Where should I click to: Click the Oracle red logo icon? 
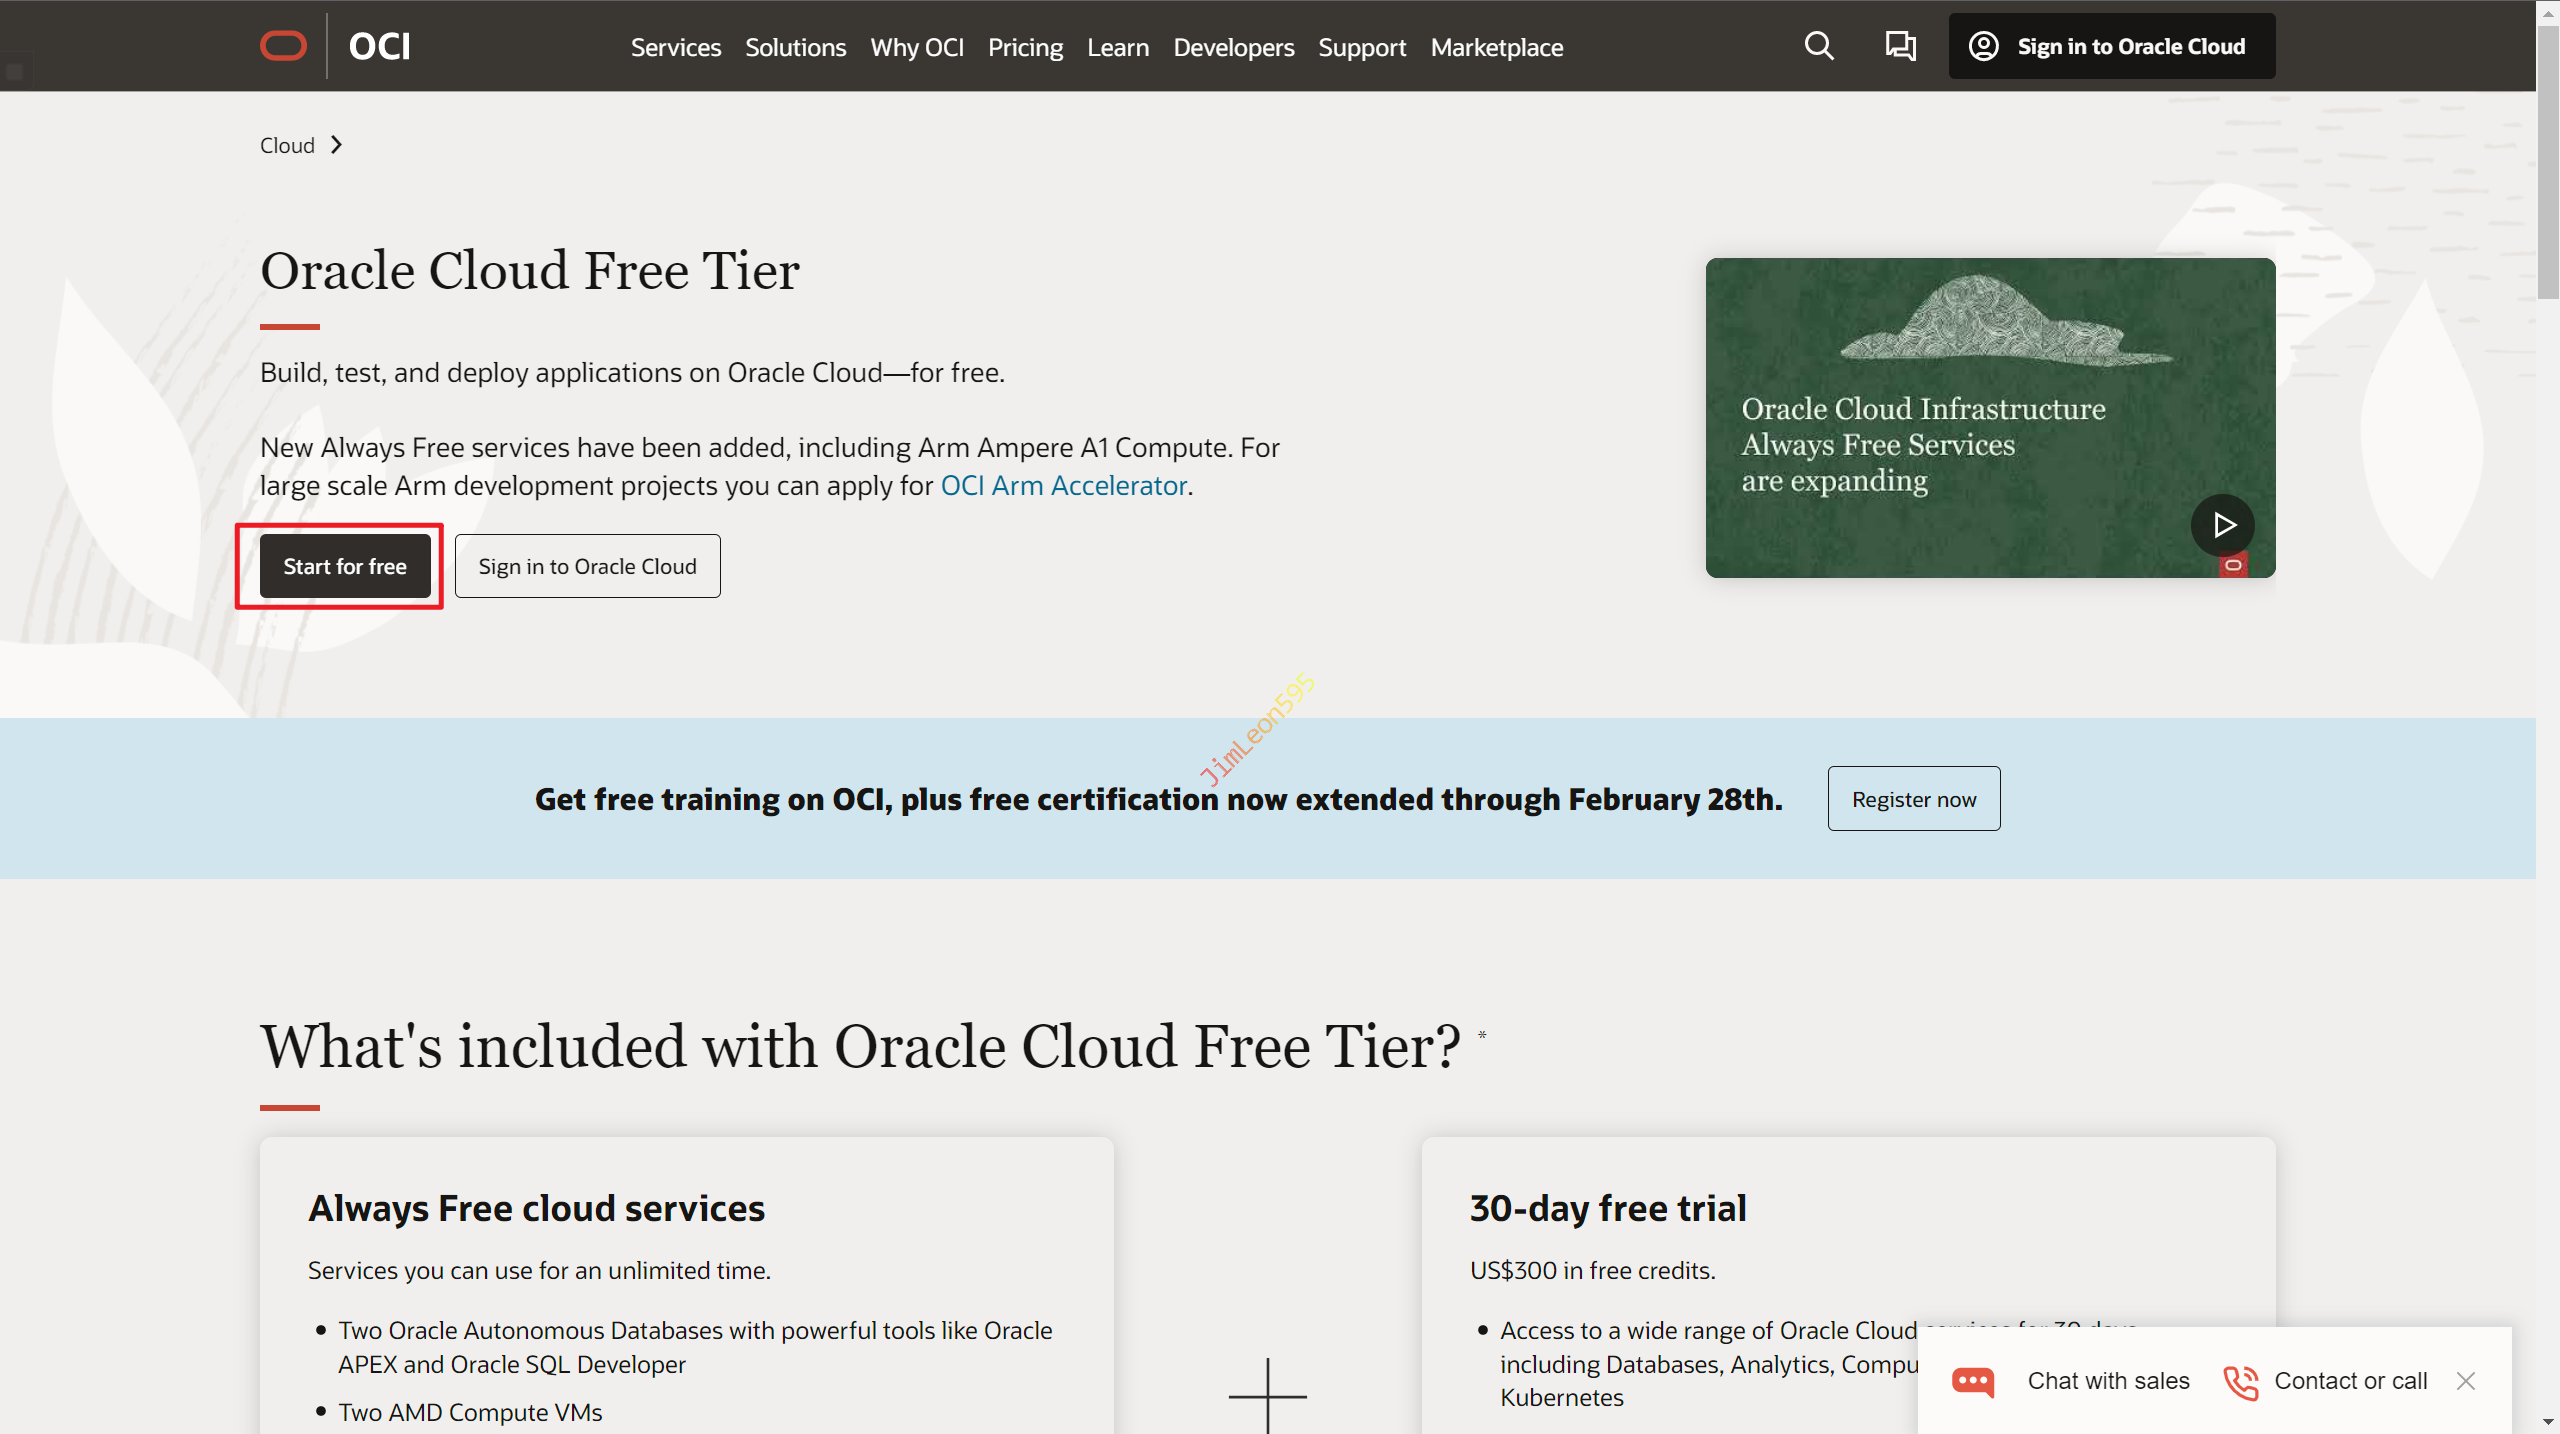click(x=283, y=46)
